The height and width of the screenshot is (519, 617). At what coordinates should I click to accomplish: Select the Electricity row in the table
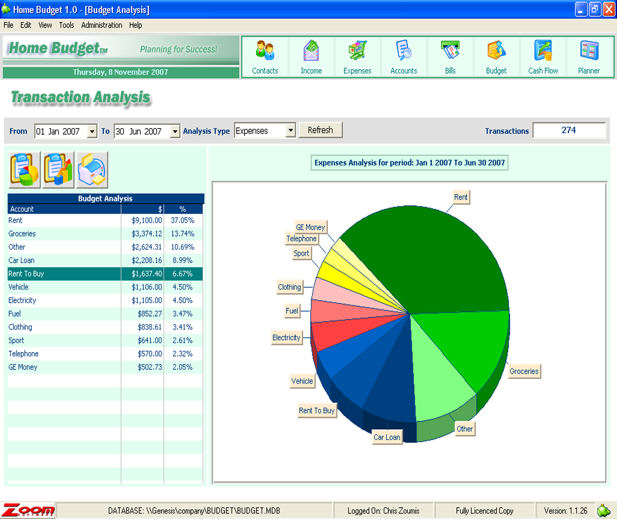(x=105, y=301)
